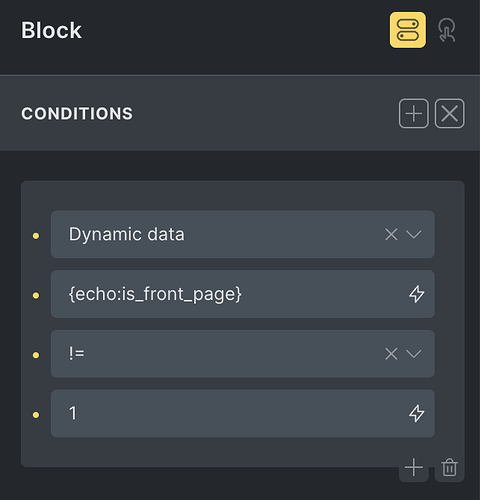Image resolution: width=480 pixels, height=500 pixels.
Task: Open dynamic data picker for {echo:is_front_page} field
Action: coord(417,294)
